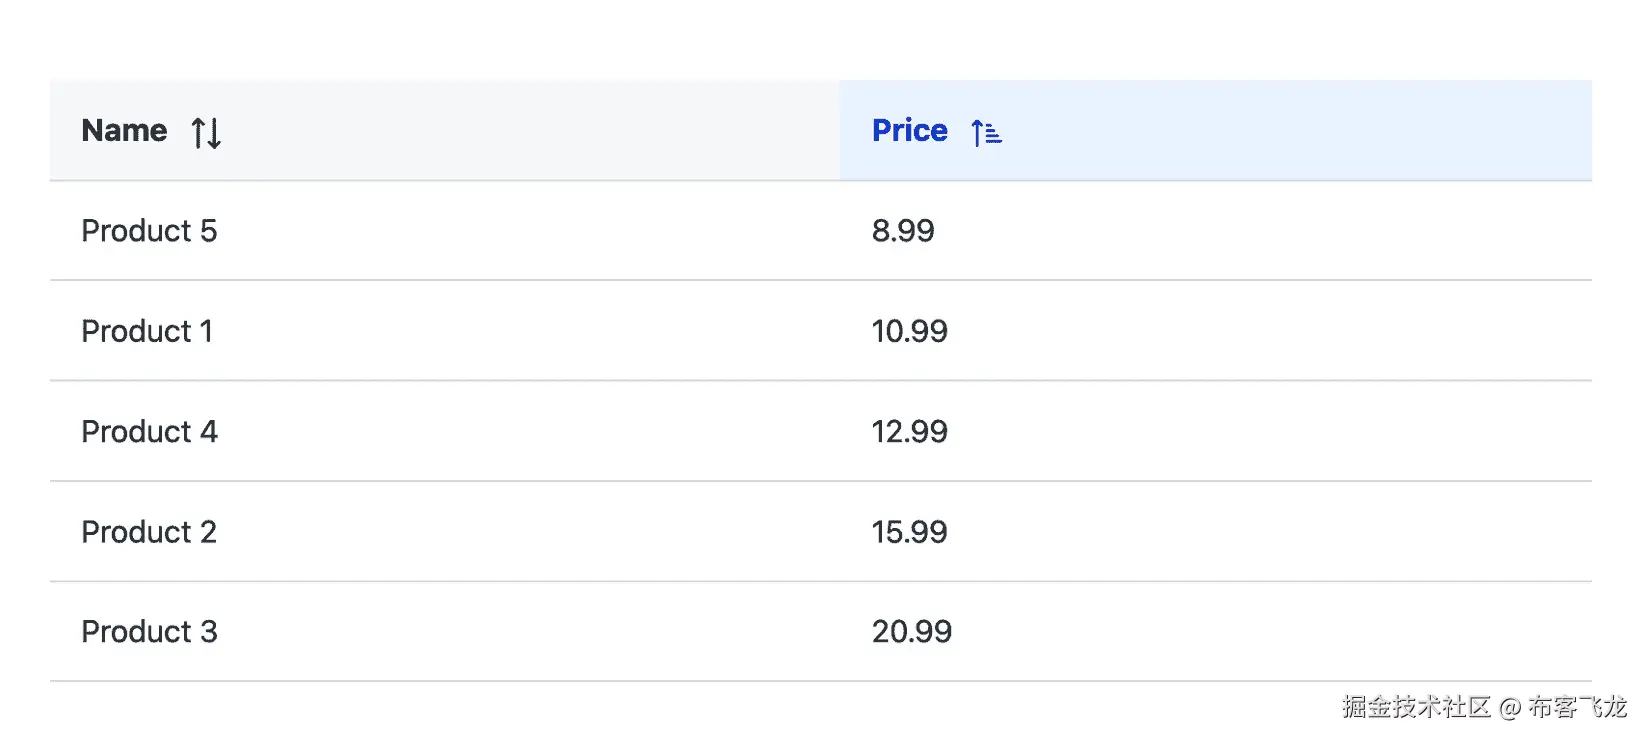Select the Product 4 name cell
The image size is (1649, 742).
pyautogui.click(x=445, y=431)
